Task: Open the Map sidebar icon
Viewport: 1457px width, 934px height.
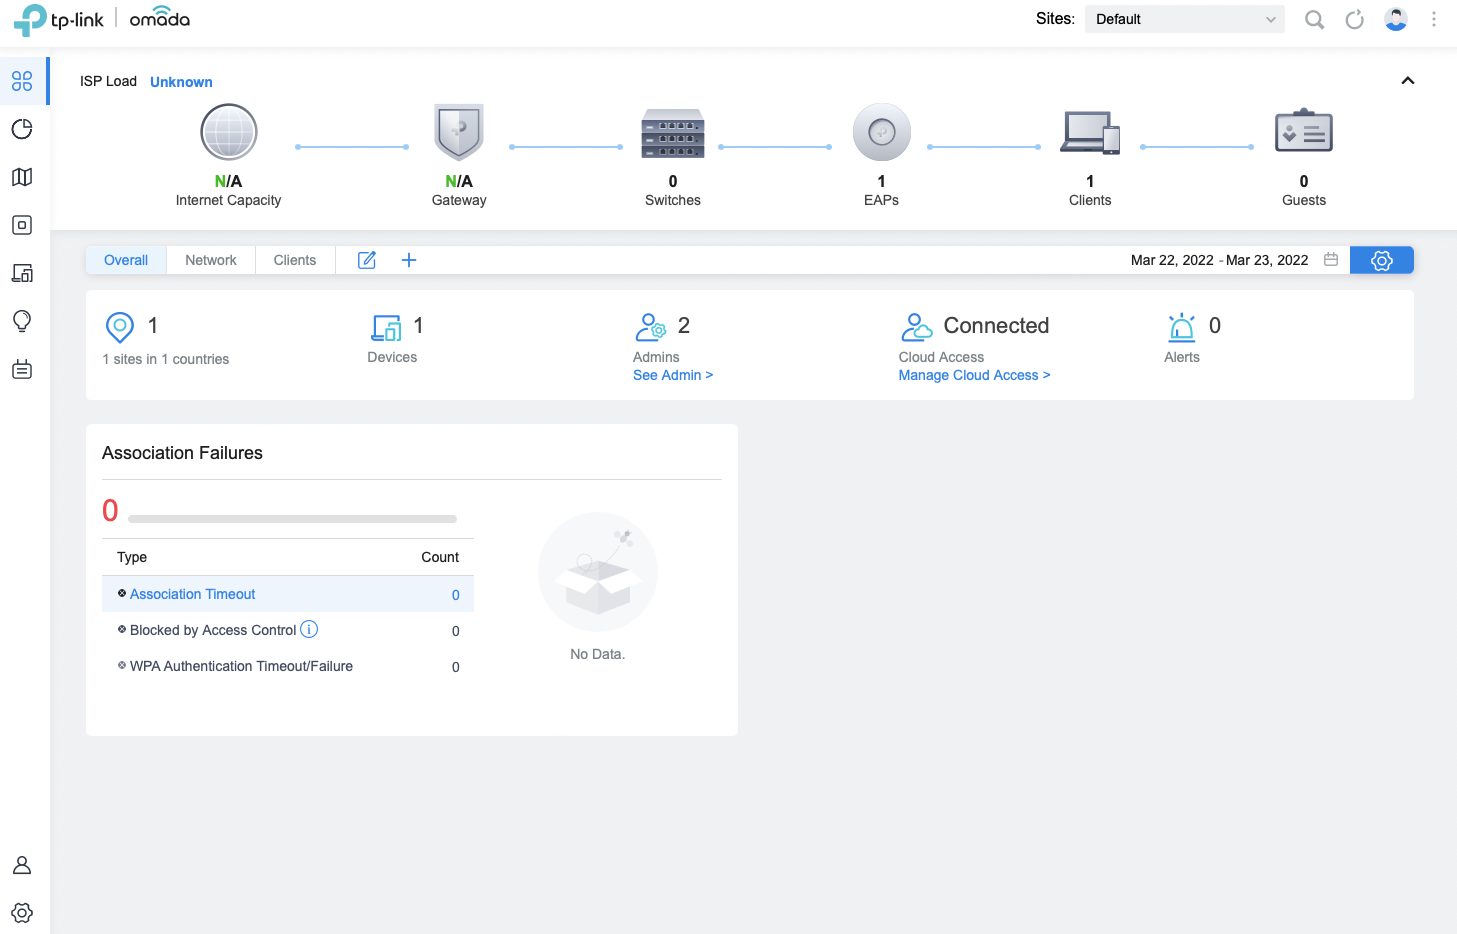Action: [22, 177]
